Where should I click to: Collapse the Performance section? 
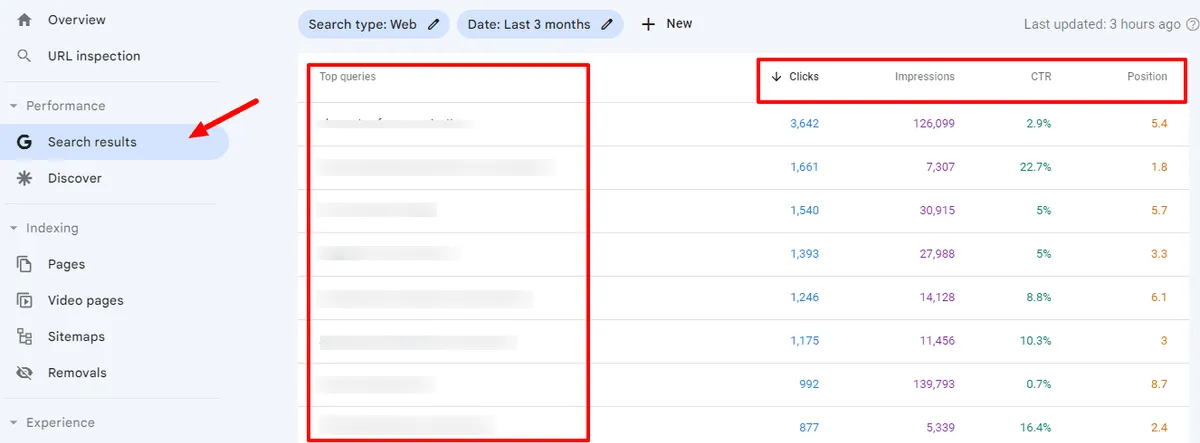(x=14, y=106)
